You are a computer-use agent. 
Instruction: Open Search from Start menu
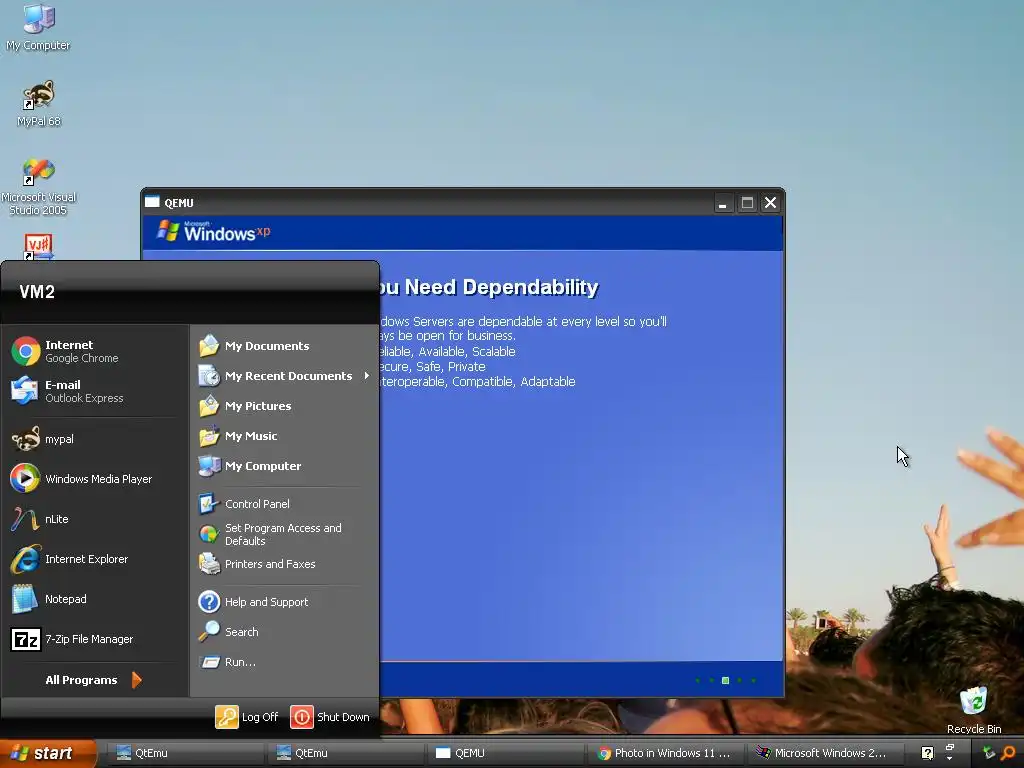pos(285,632)
